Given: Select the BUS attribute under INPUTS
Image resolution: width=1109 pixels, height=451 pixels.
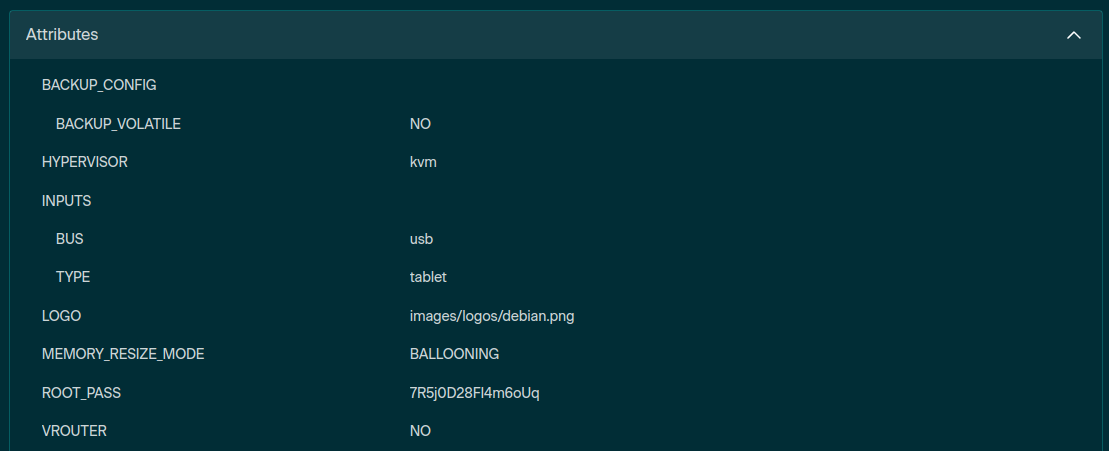Looking at the screenshot, I should pyautogui.click(x=70, y=239).
